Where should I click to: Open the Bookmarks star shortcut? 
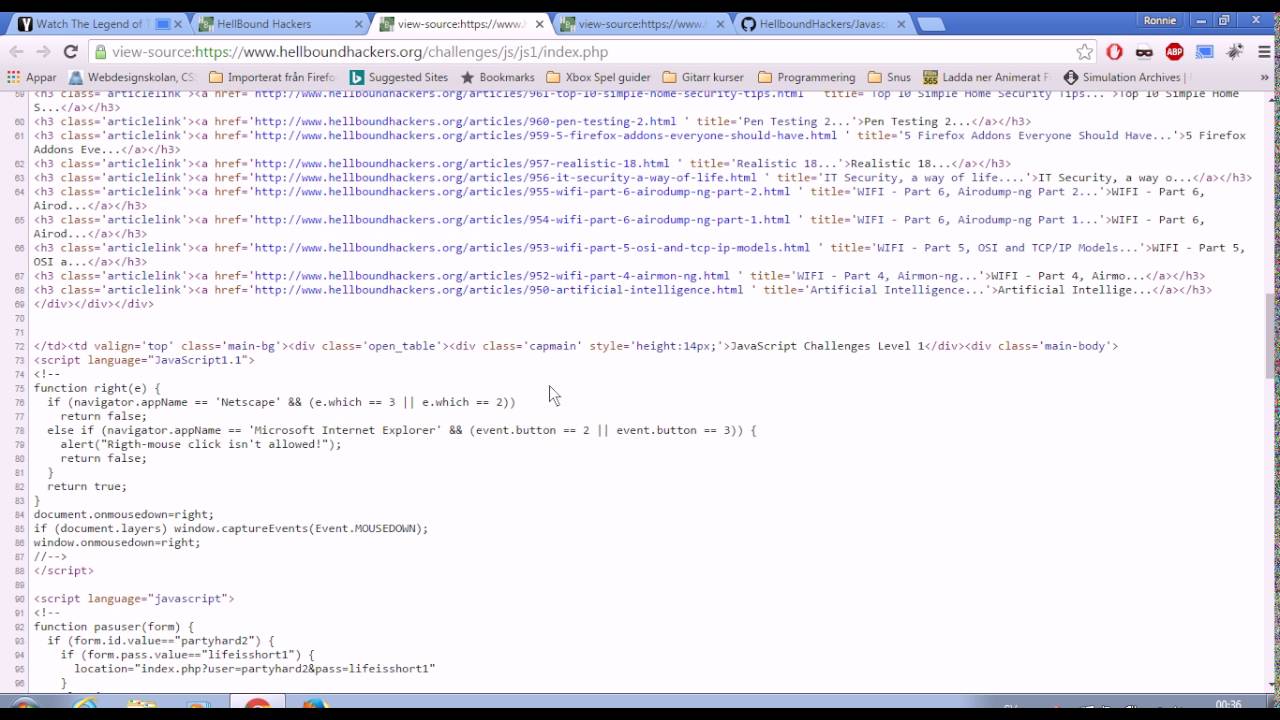tap(497, 77)
